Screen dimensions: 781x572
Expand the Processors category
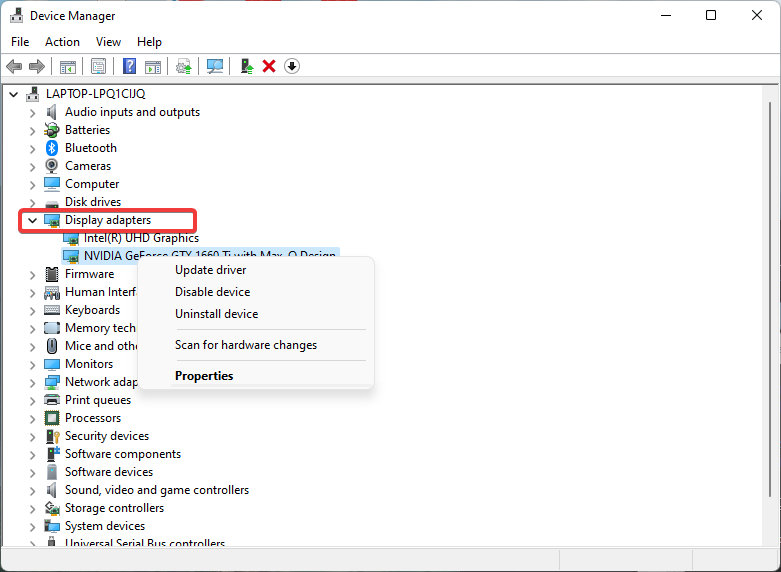click(32, 419)
